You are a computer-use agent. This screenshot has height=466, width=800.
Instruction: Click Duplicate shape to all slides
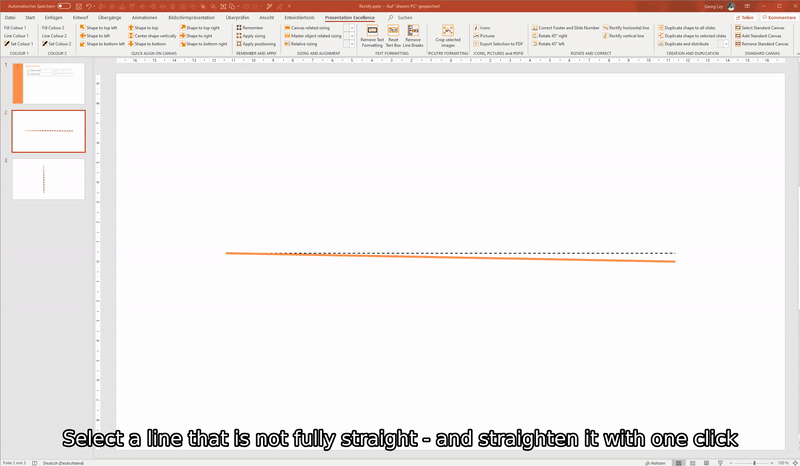(686, 28)
